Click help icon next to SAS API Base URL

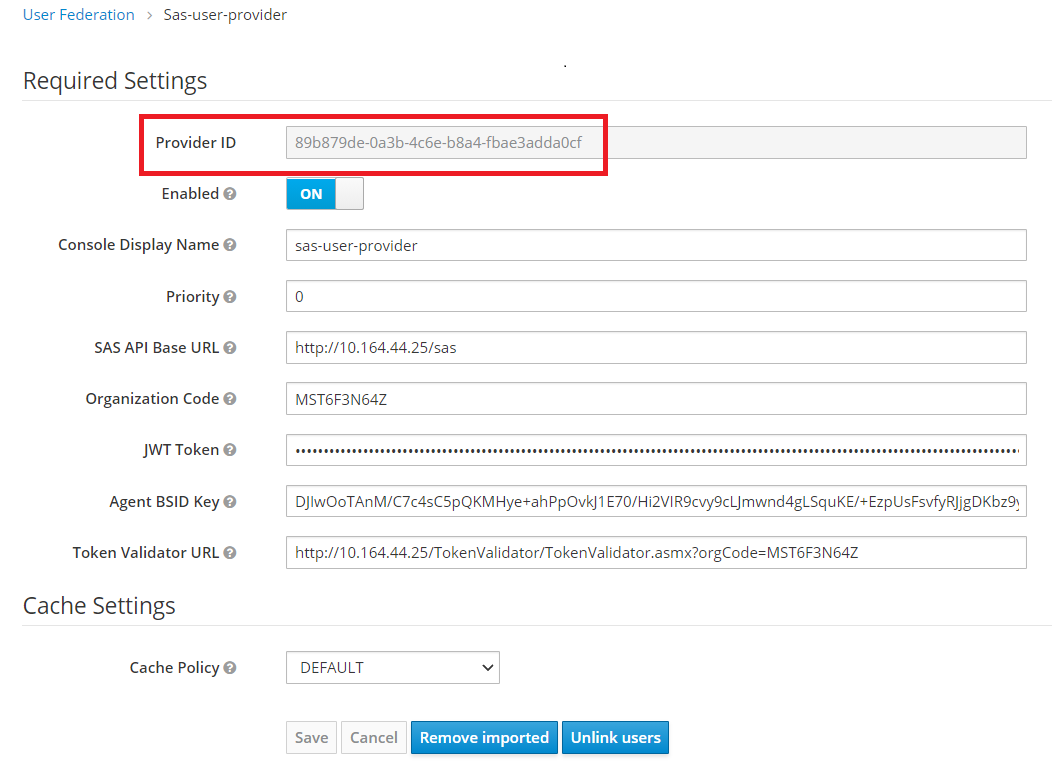230,348
